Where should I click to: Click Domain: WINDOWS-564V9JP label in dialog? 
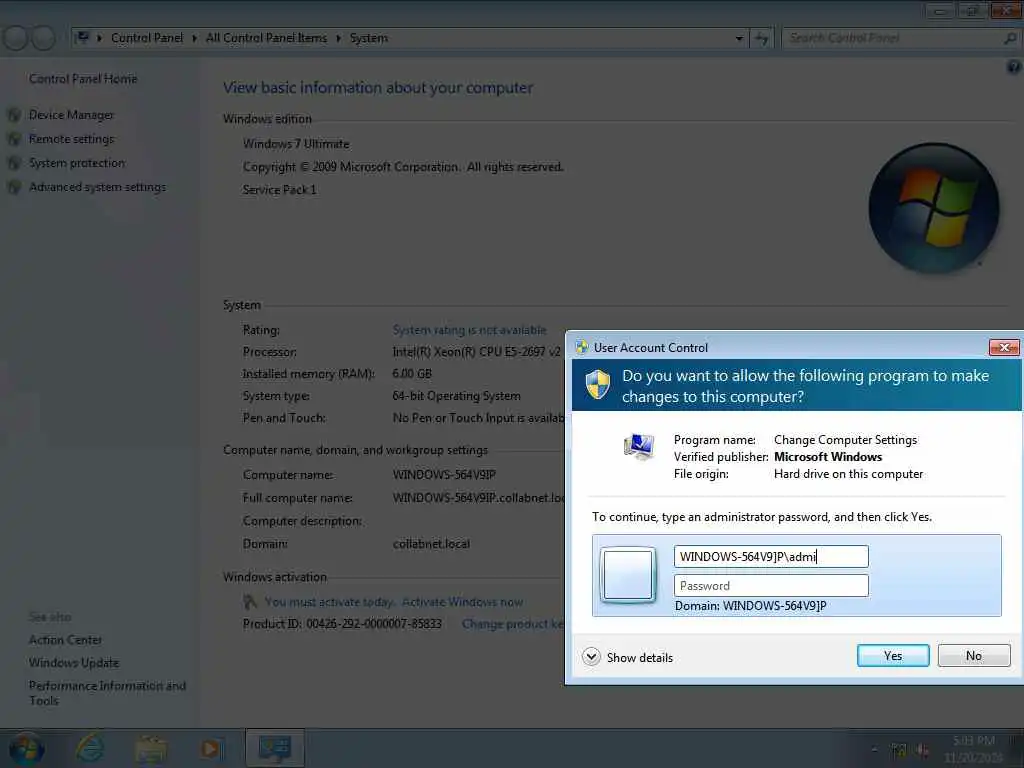(x=750, y=606)
